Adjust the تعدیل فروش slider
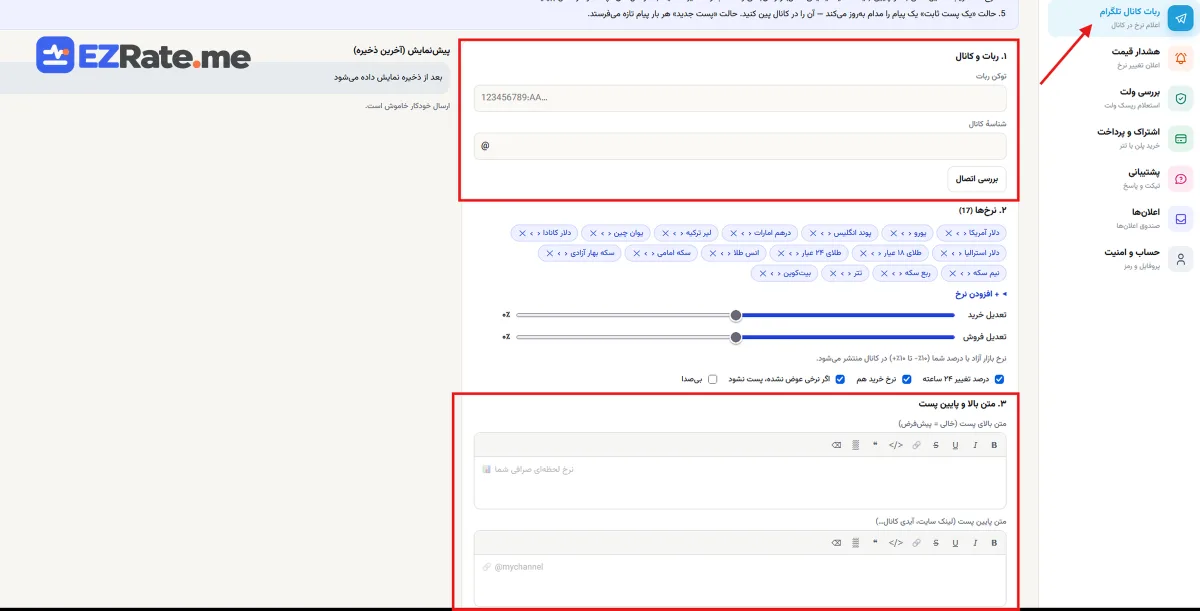This screenshot has width=1200, height=611. click(736, 337)
